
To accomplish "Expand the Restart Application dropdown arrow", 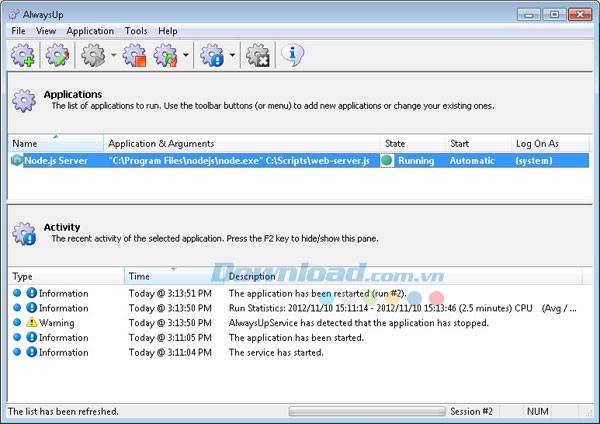I will [186, 55].
